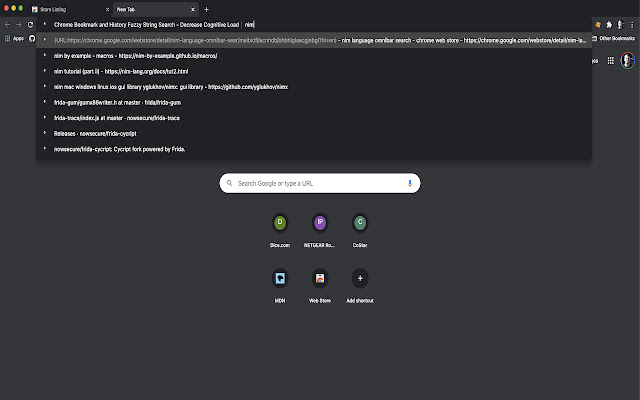This screenshot has height=400, width=640.
Task: Open the Apps bookmarks shortcut
Action: (14, 38)
